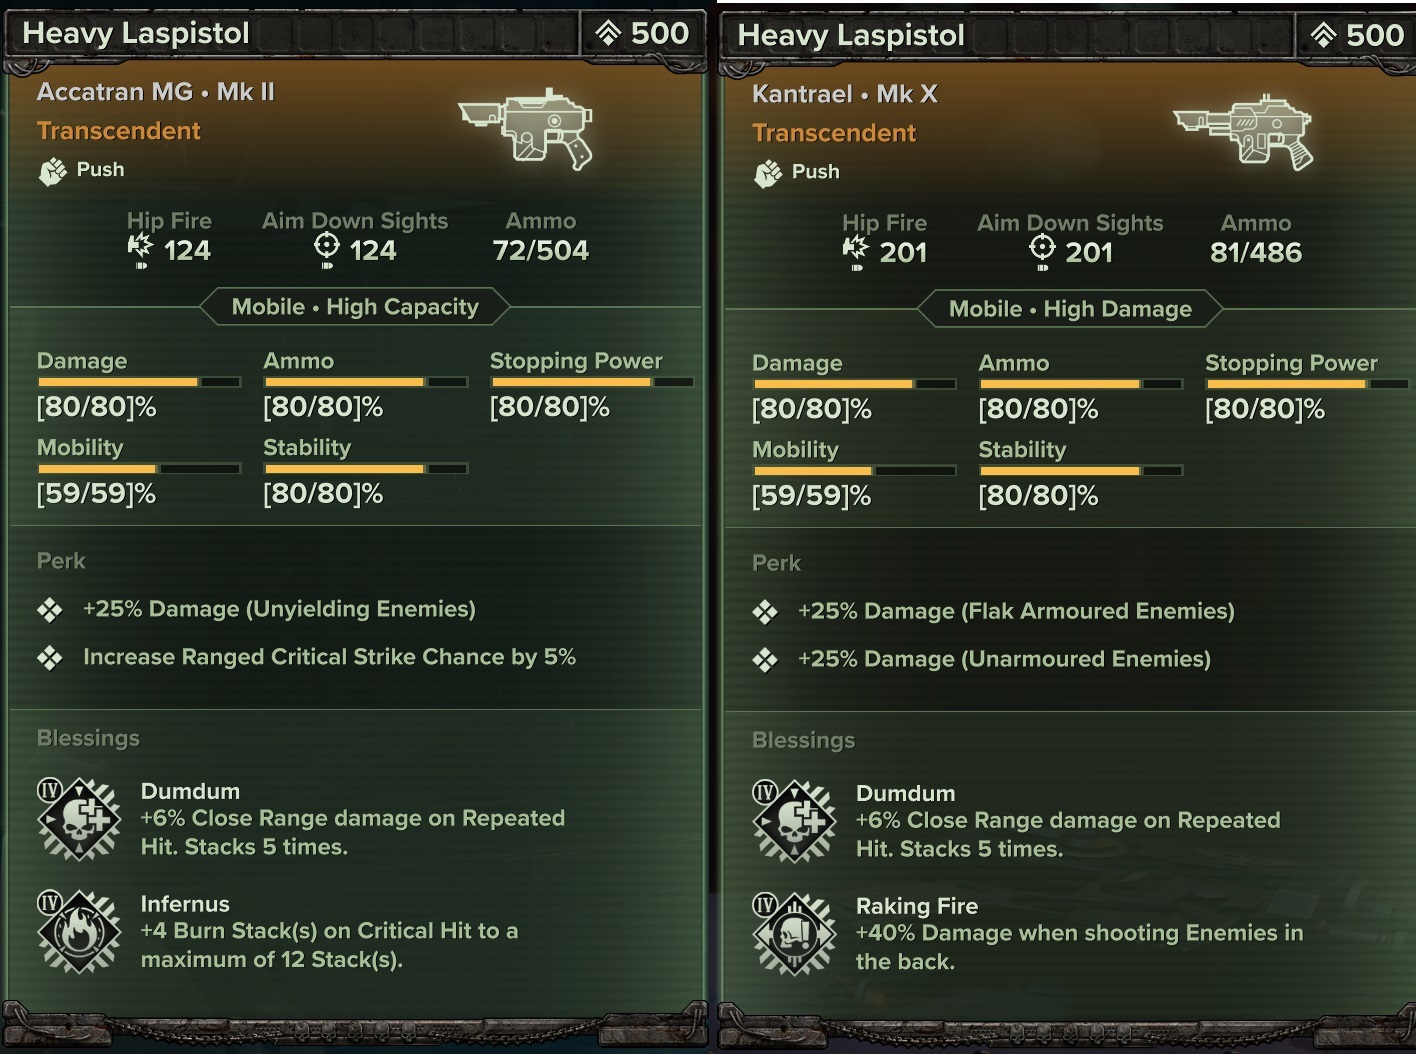Click the Damage stat bar on Accatran card
Viewport: 1416px width, 1054px height.
(x=139, y=382)
